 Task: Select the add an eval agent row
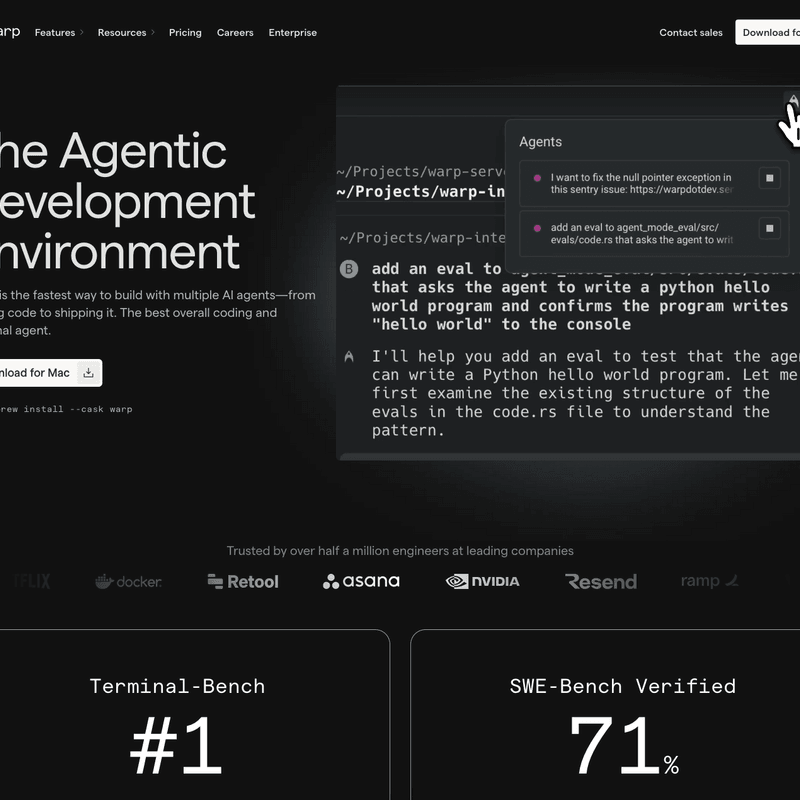click(654, 233)
